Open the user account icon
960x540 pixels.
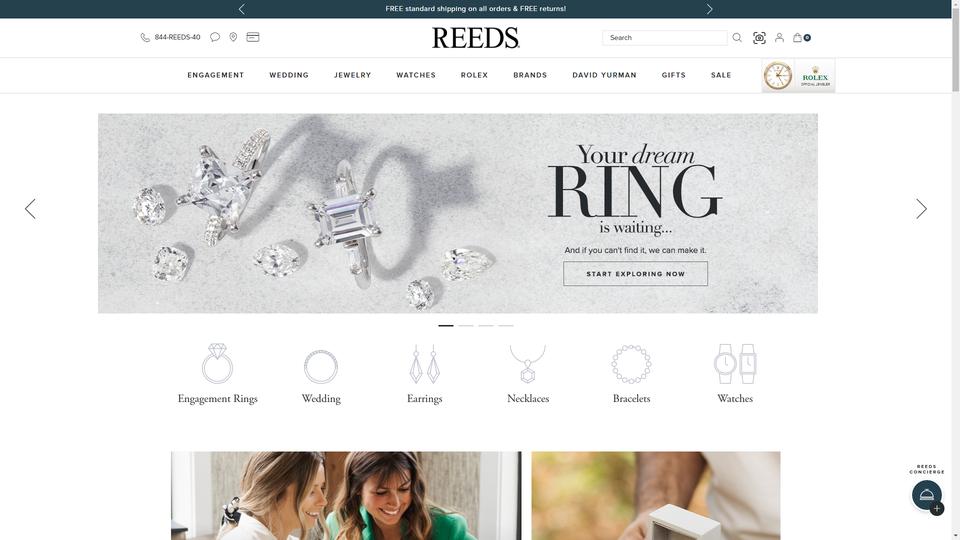[x=779, y=38]
